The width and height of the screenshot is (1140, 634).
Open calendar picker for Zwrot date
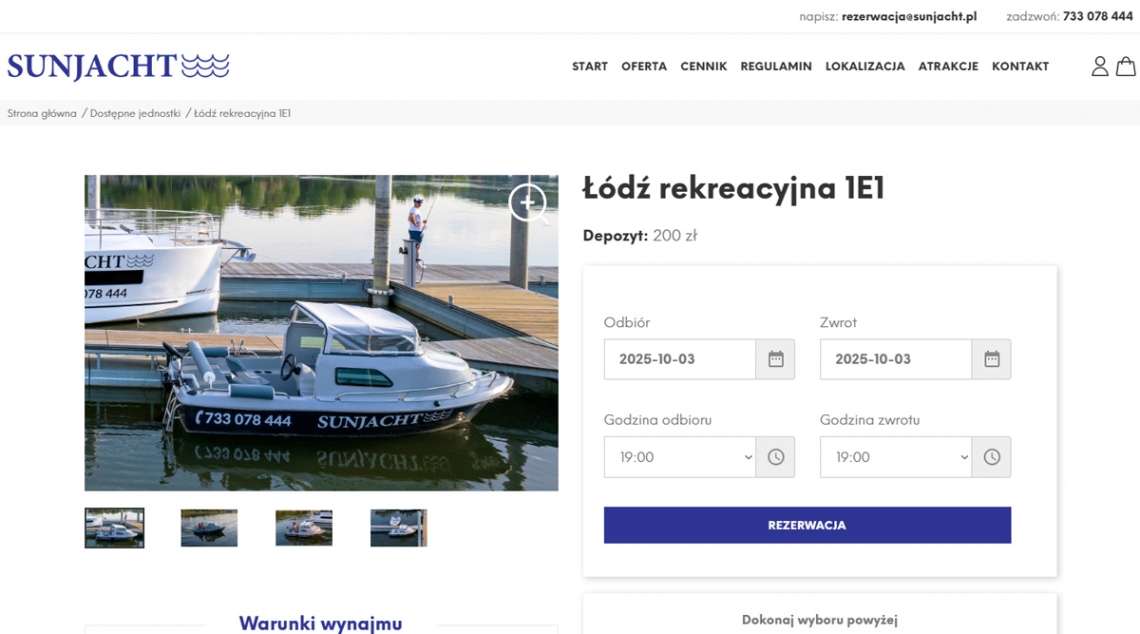[x=991, y=359]
